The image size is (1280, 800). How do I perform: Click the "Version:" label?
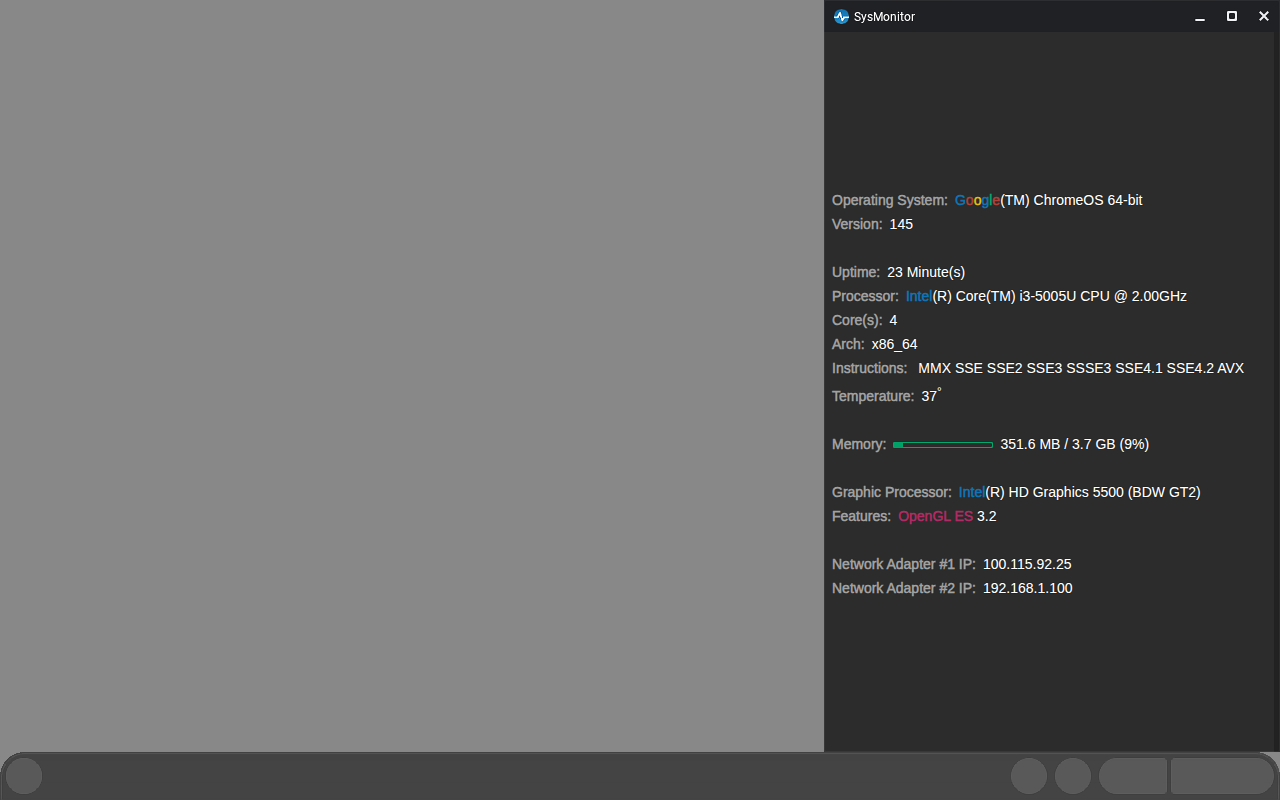point(857,224)
